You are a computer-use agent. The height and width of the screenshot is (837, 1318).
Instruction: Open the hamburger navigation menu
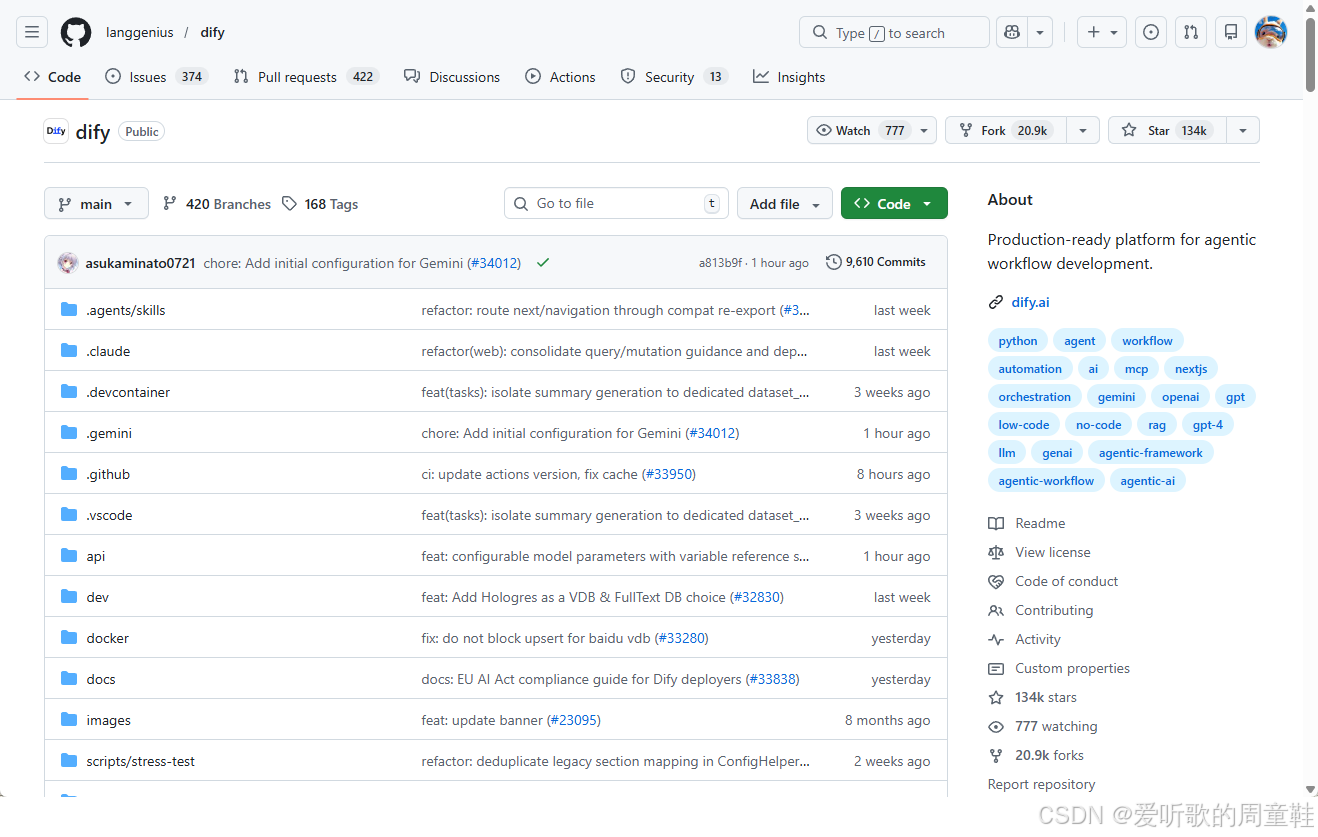(x=32, y=32)
